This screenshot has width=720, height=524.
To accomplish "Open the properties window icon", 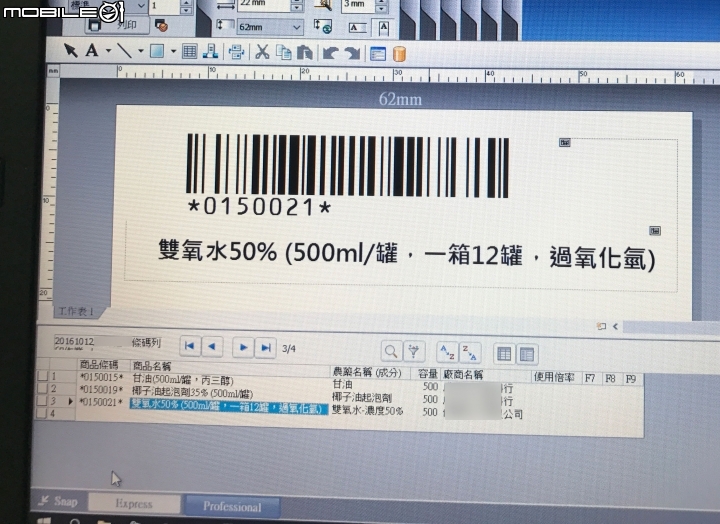I will [378, 54].
